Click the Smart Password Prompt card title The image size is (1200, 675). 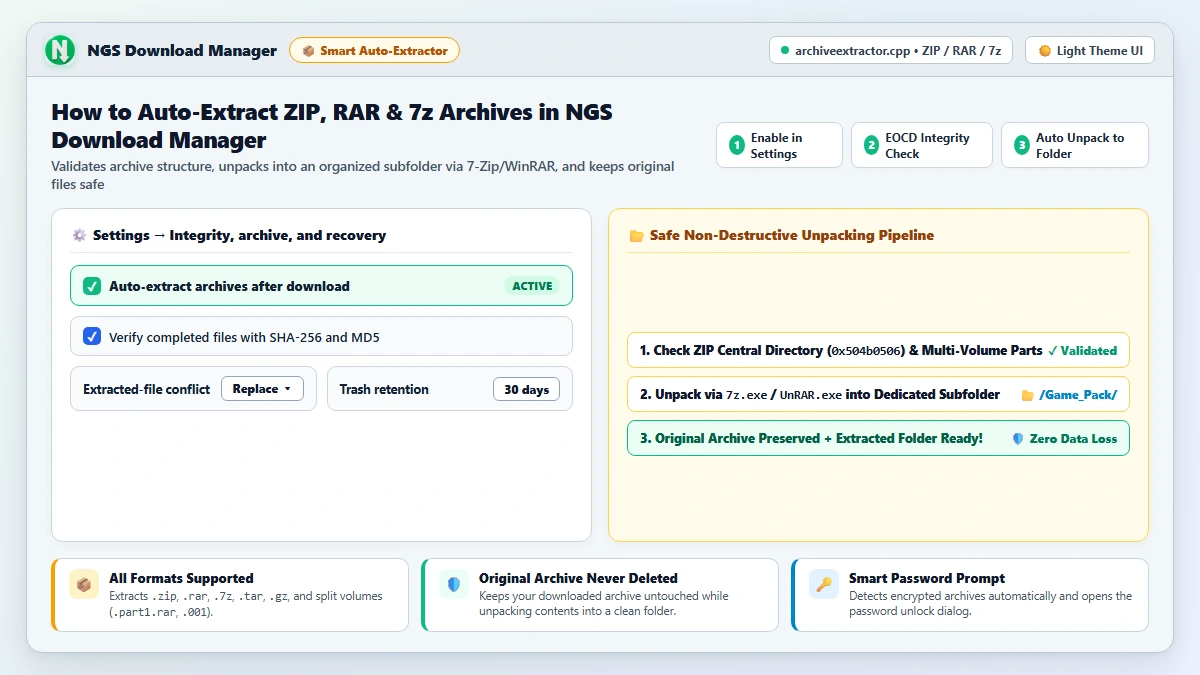927,578
